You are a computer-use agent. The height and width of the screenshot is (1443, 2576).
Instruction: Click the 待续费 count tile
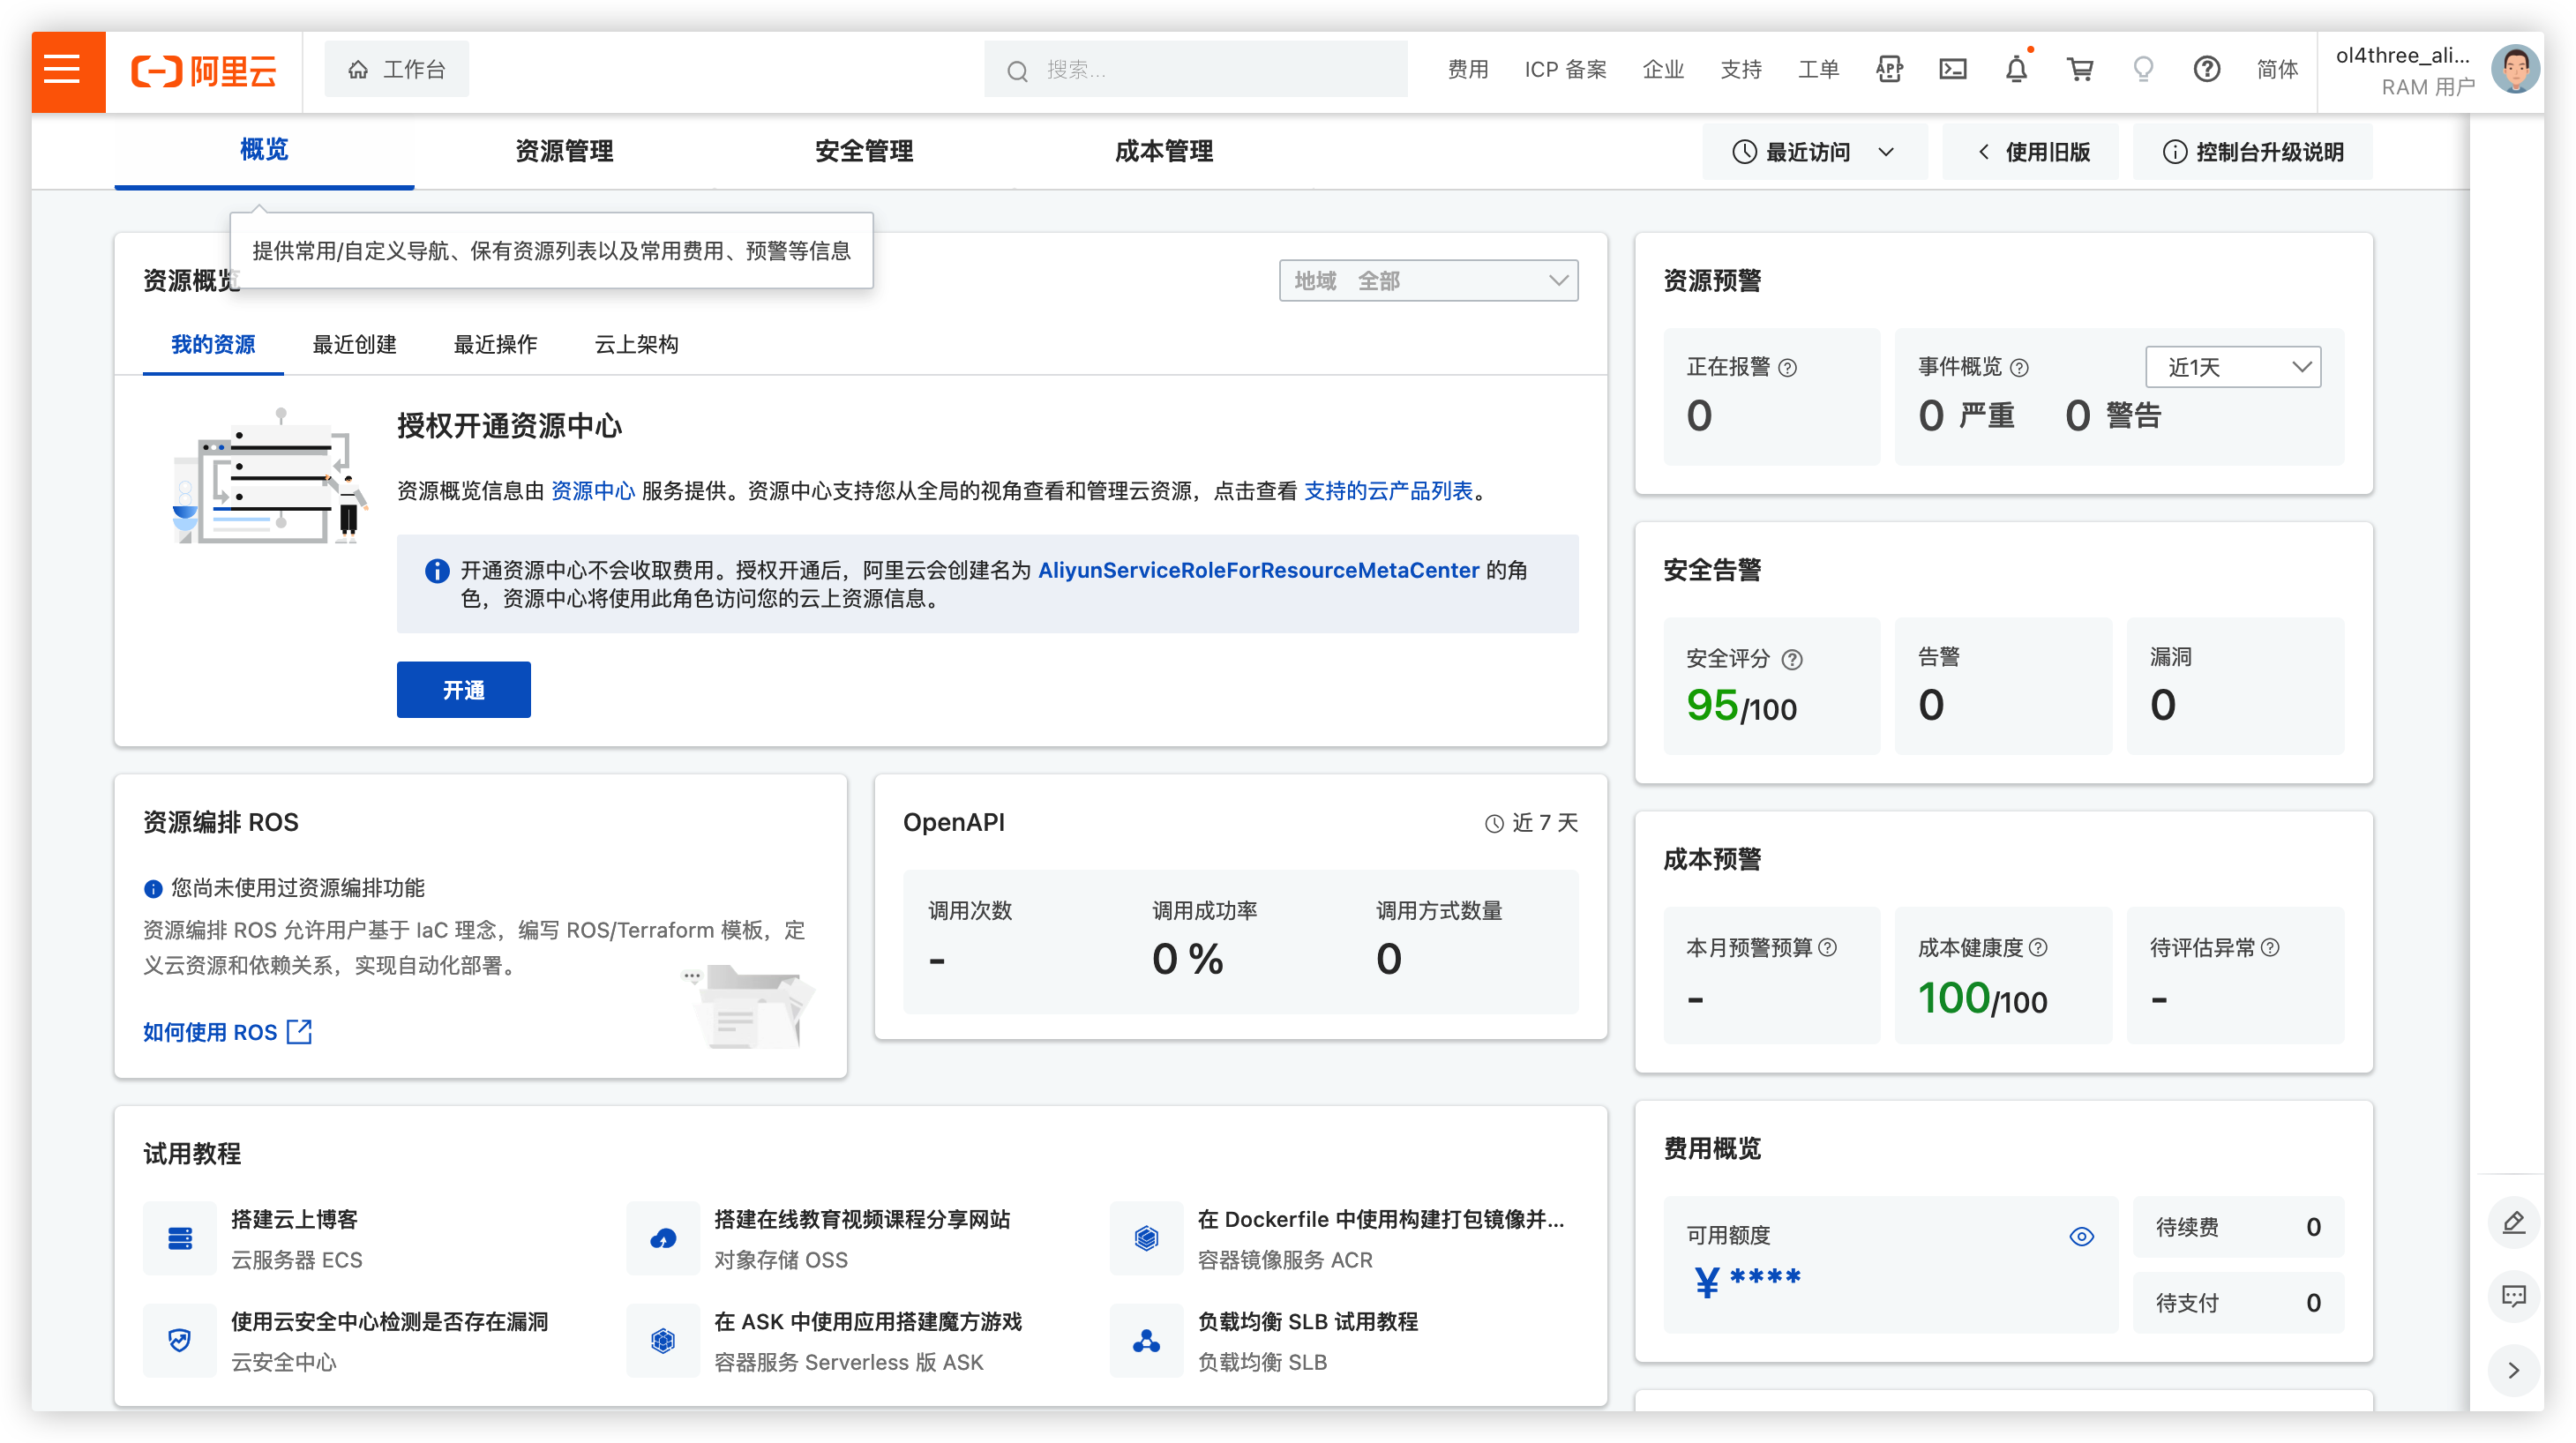[2238, 1227]
